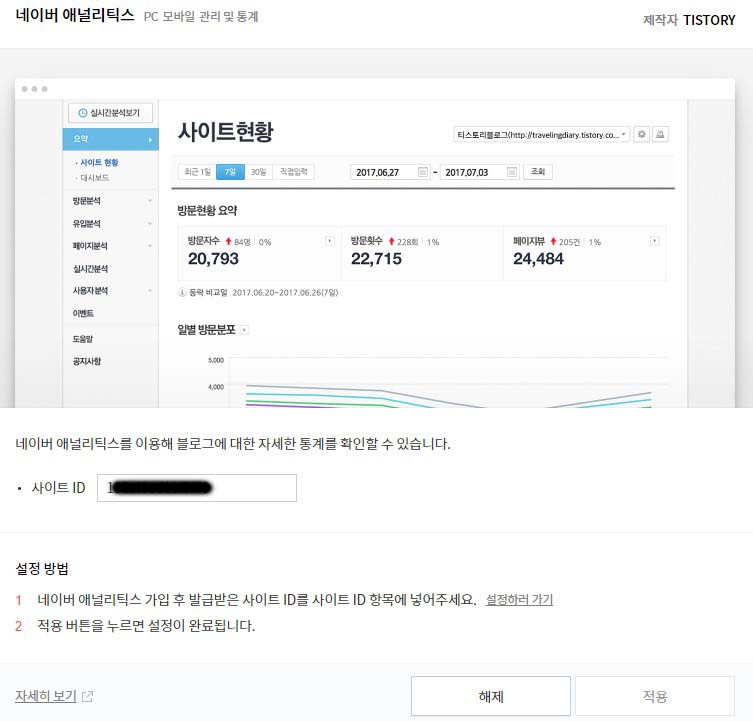
Task: Click the 제작자 TISTORY label
Action: coord(689,20)
